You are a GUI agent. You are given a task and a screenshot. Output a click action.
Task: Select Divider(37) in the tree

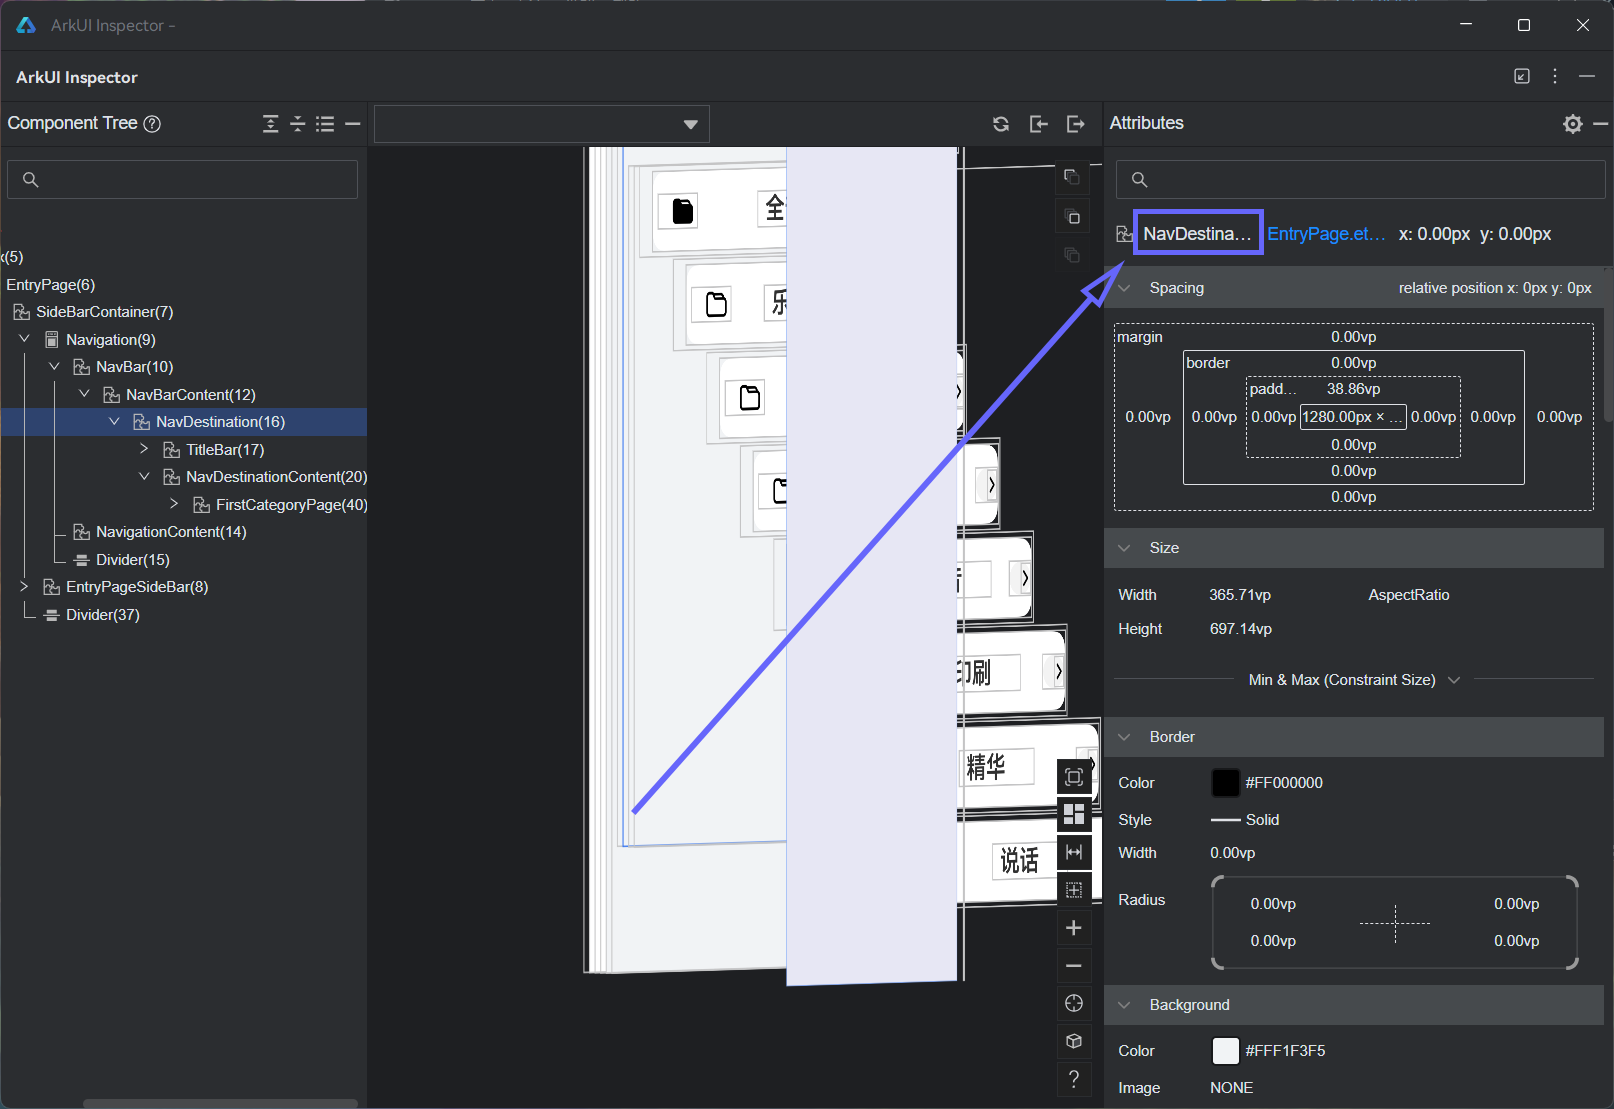(103, 615)
